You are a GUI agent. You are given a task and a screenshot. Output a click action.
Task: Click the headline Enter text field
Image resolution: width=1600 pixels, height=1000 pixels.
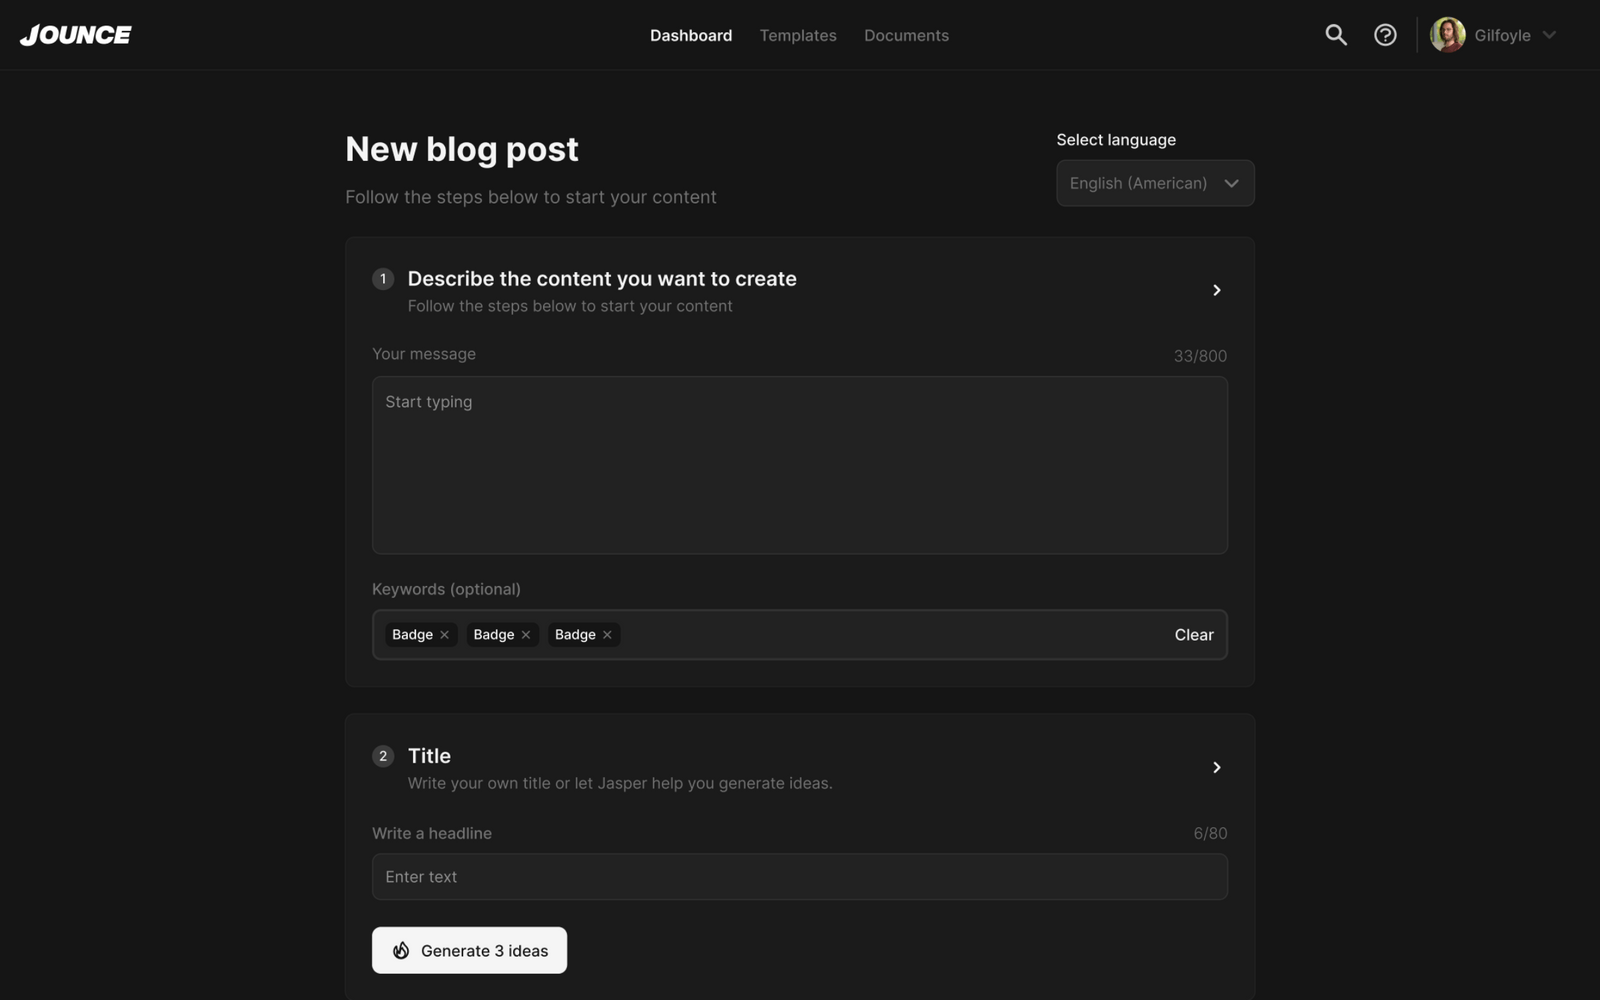tap(798, 877)
